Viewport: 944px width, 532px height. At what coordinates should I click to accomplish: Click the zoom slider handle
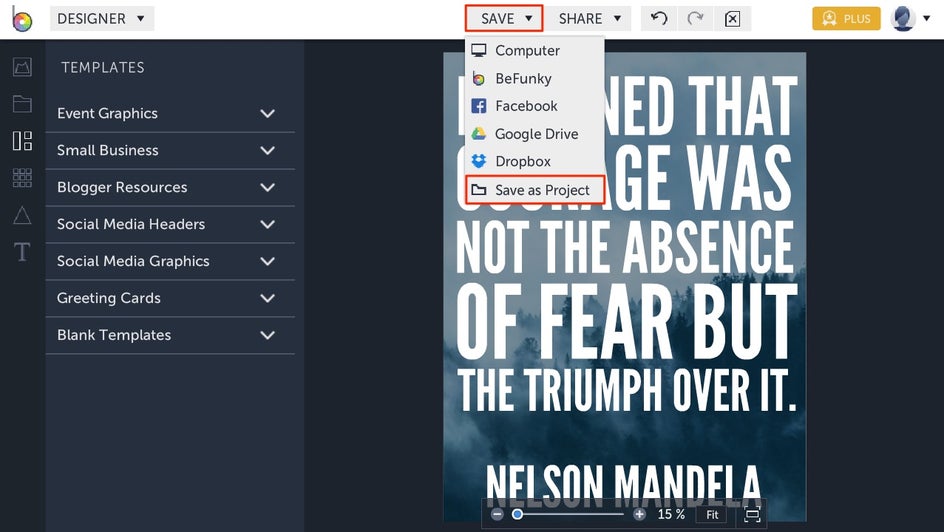coord(517,515)
